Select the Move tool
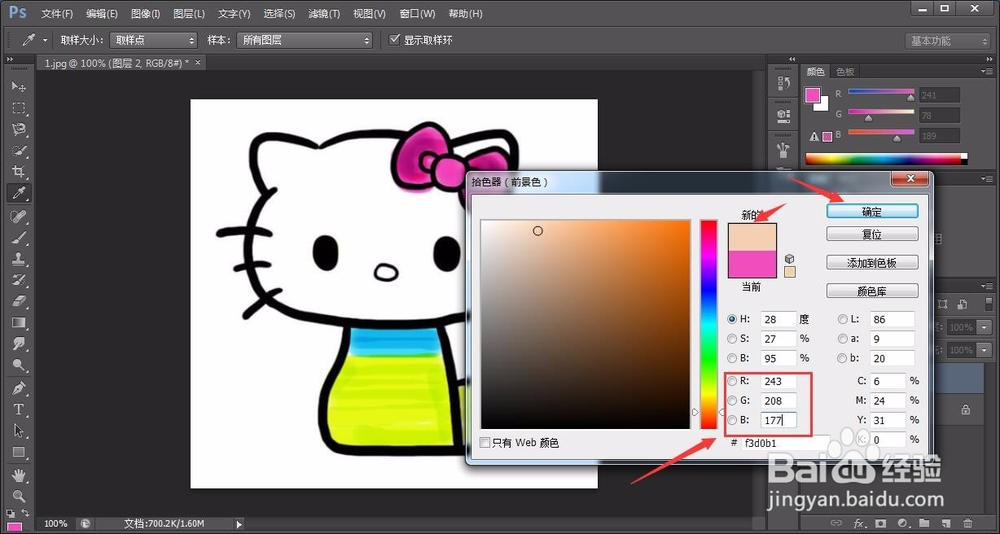1000x534 pixels. pyautogui.click(x=18, y=86)
